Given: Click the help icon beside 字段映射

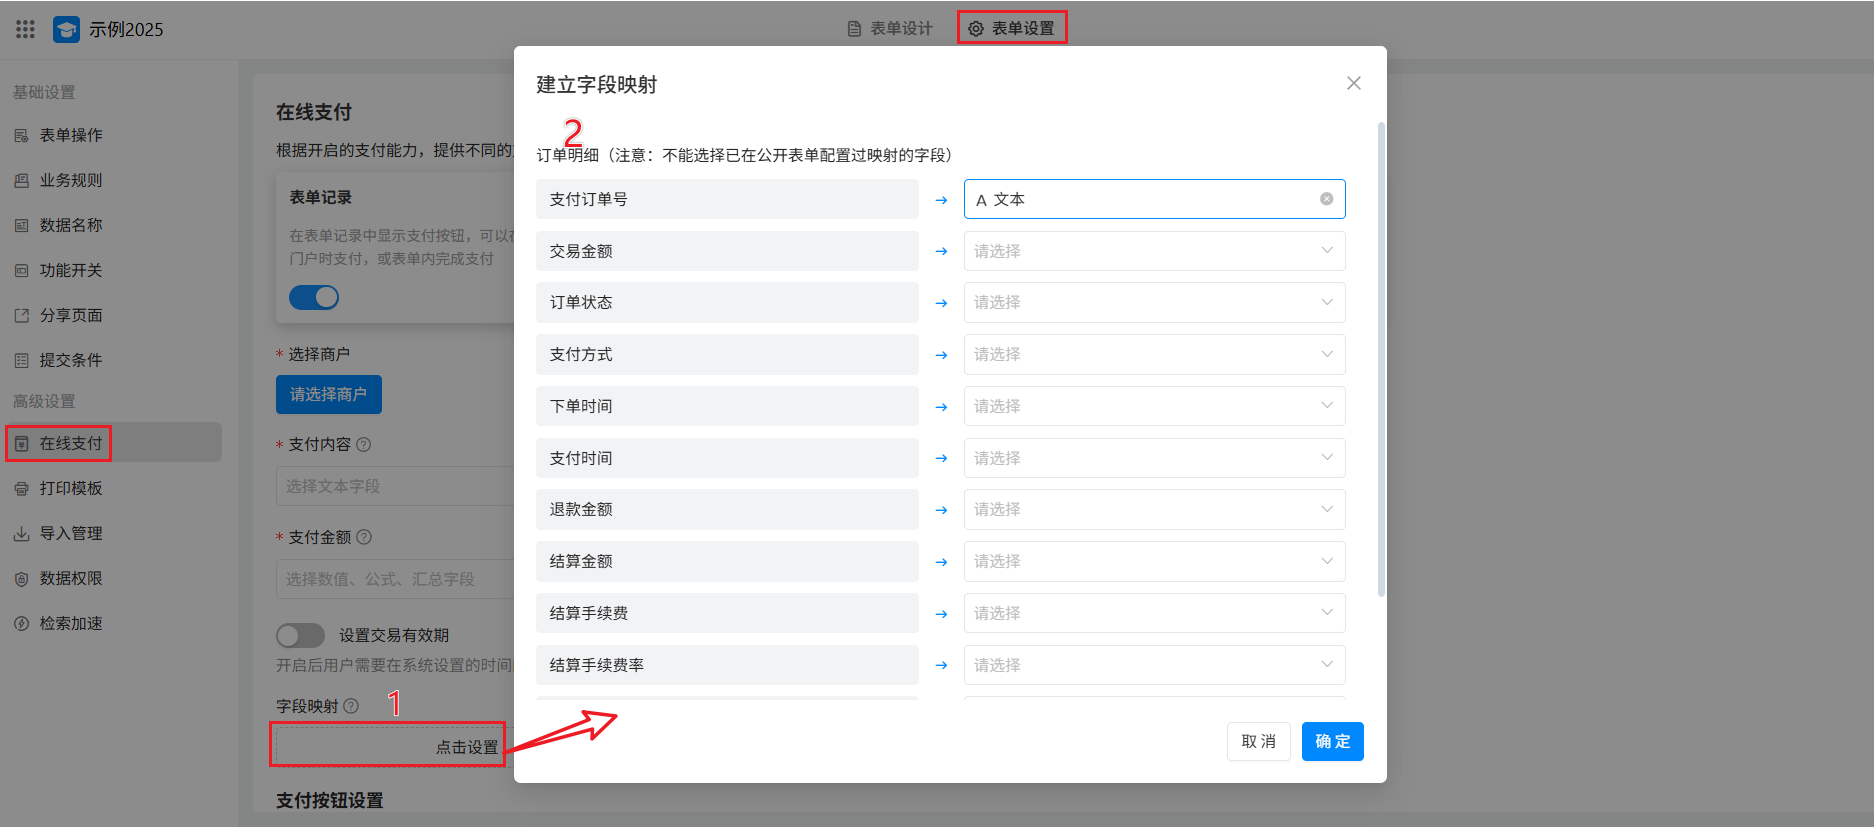Looking at the screenshot, I should (351, 706).
